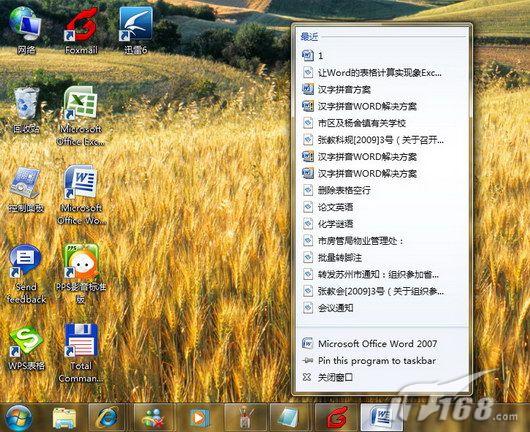
Task: Open recent document 会议通知
Action: pos(383,308)
